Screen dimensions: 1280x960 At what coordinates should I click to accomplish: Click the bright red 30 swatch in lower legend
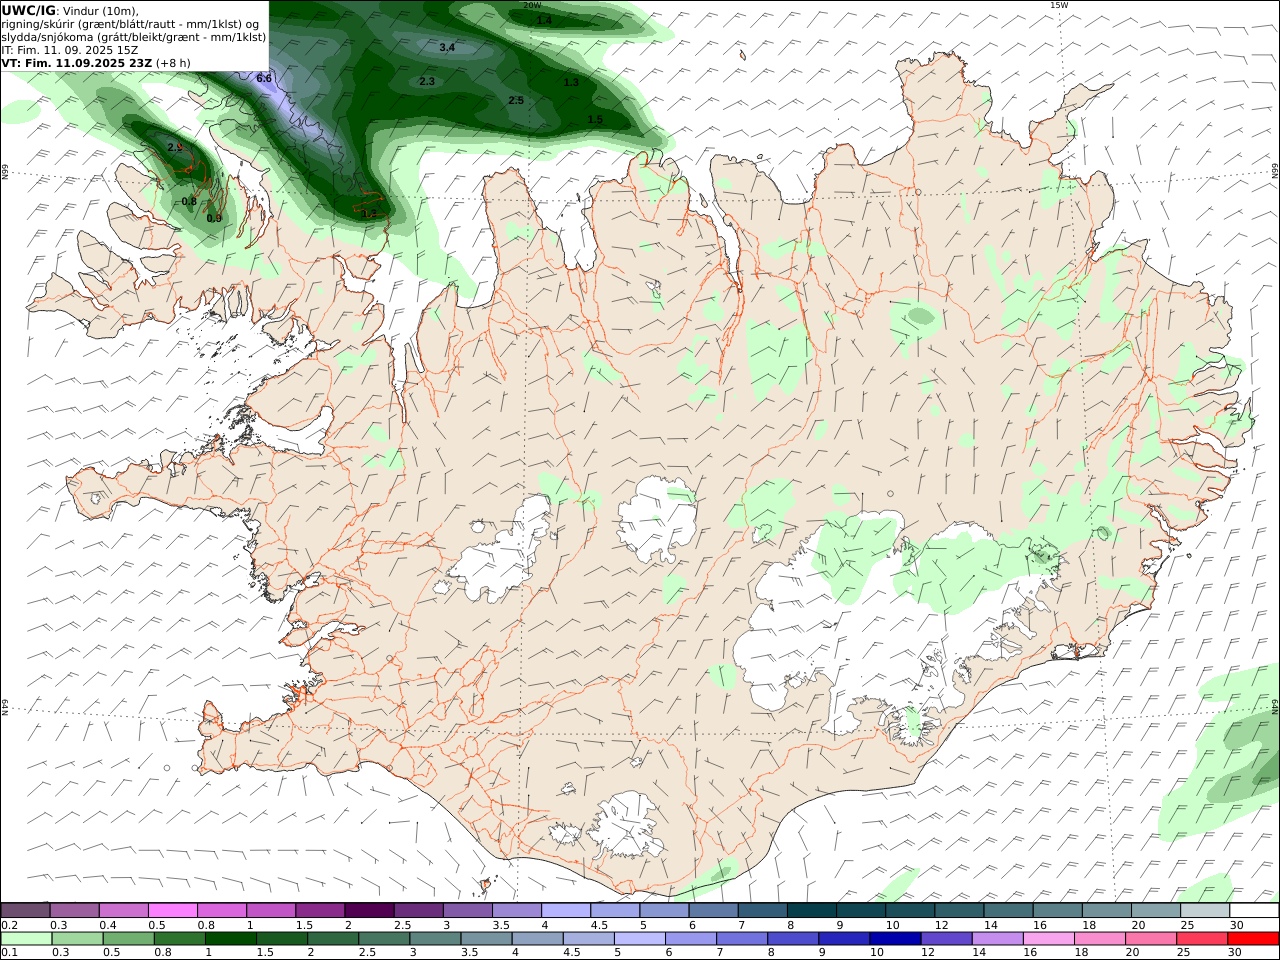click(x=1252, y=939)
